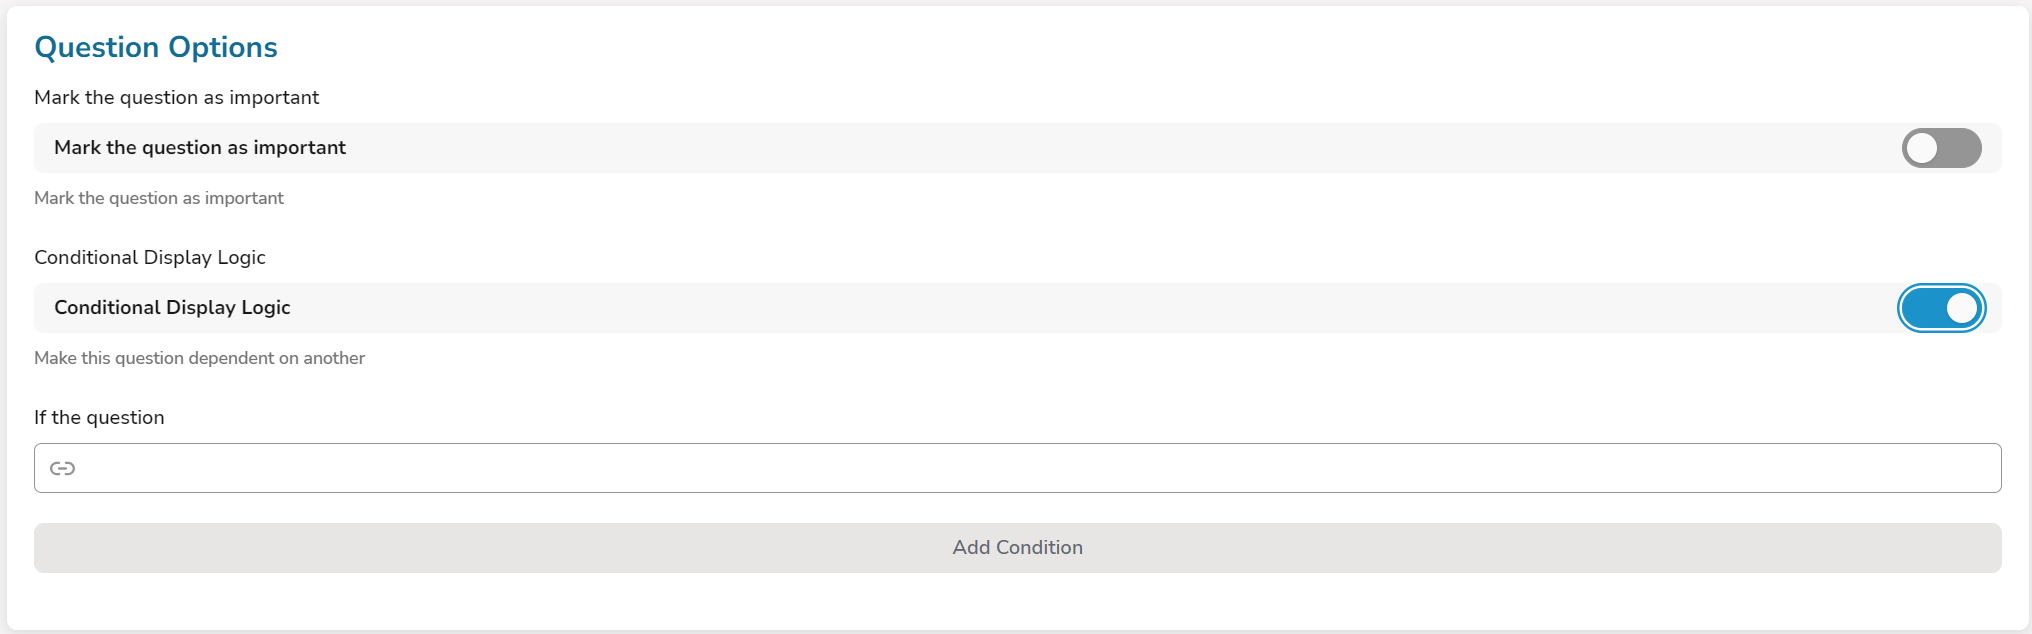Screen dimensions: 2032x634
Task: Click the Mark the question as important helper text
Action: coord(159,198)
